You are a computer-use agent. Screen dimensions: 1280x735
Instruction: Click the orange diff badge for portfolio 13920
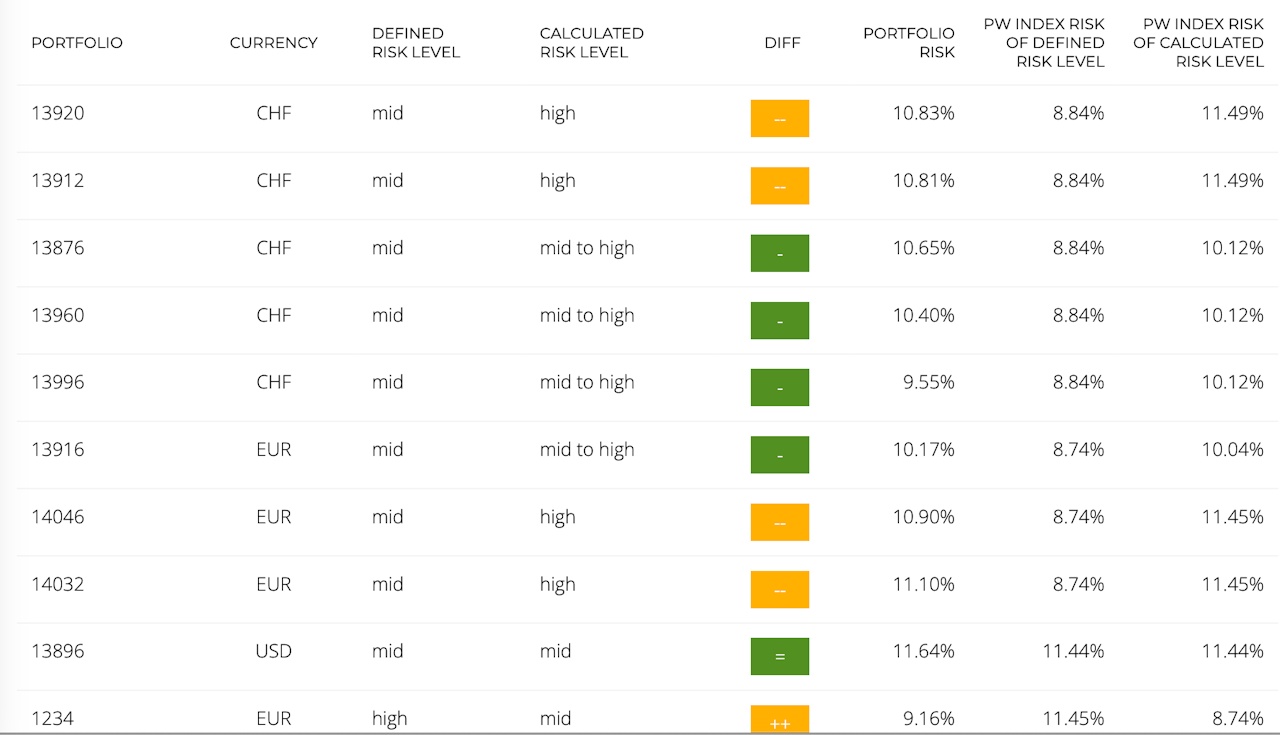tap(779, 118)
